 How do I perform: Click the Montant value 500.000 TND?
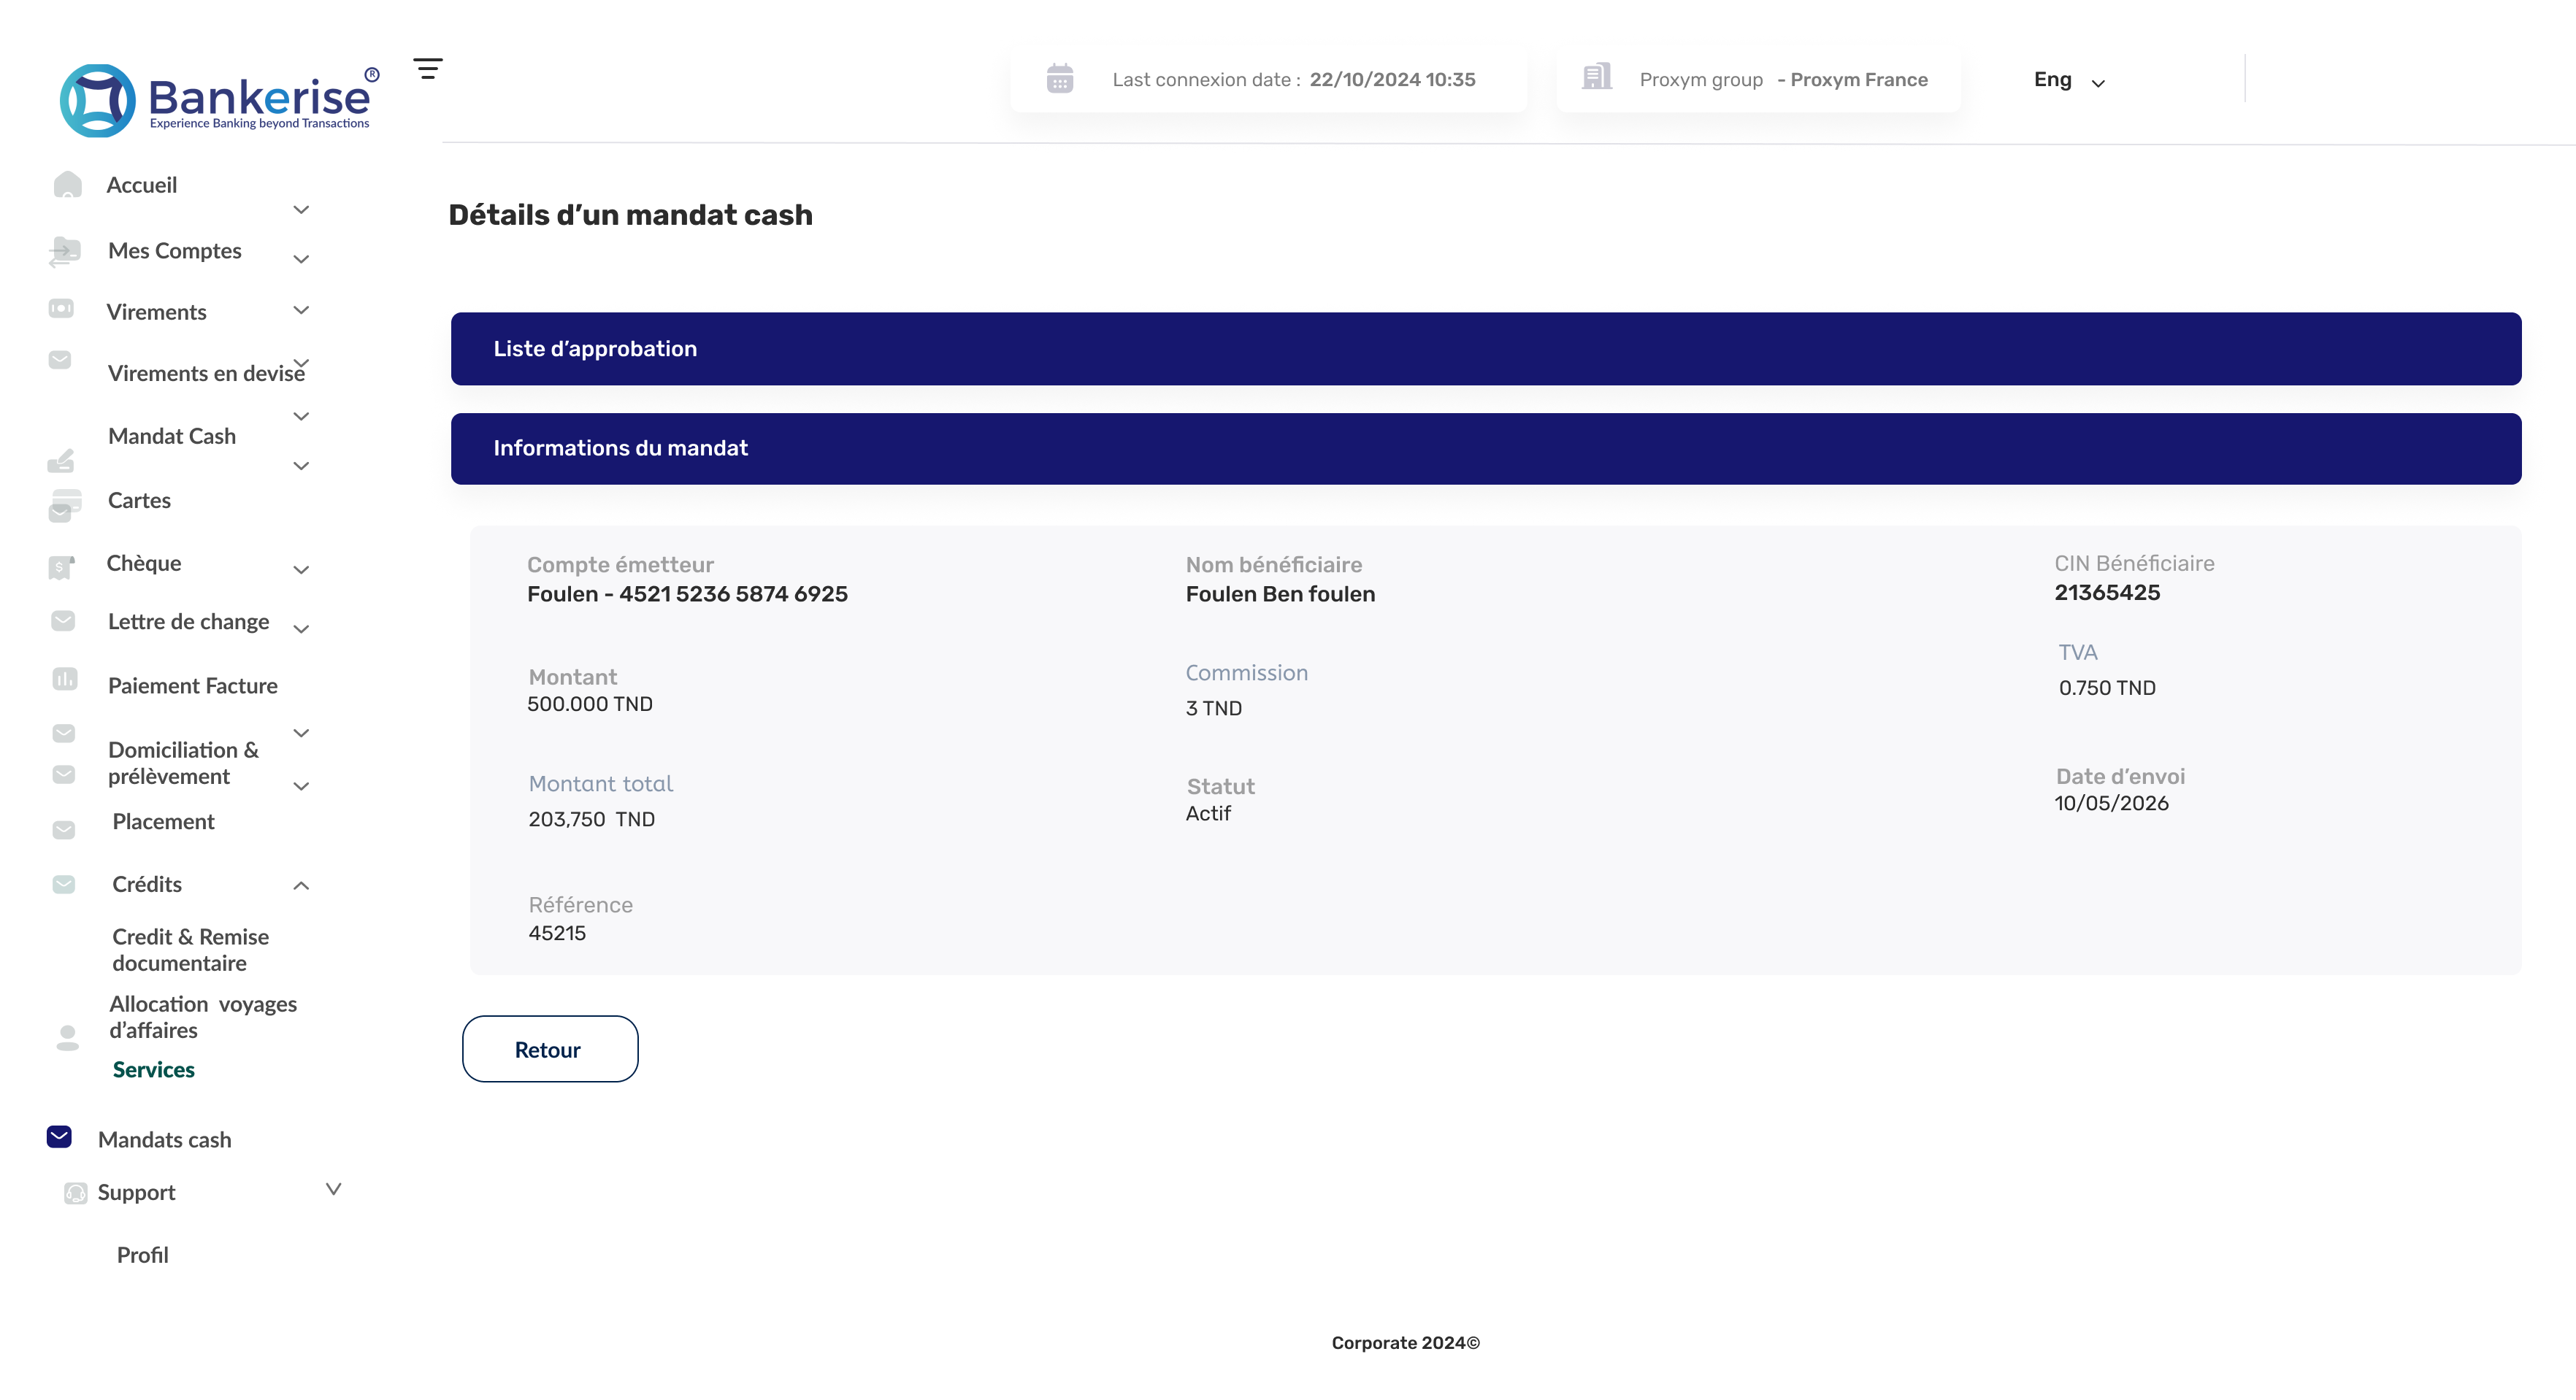click(589, 704)
